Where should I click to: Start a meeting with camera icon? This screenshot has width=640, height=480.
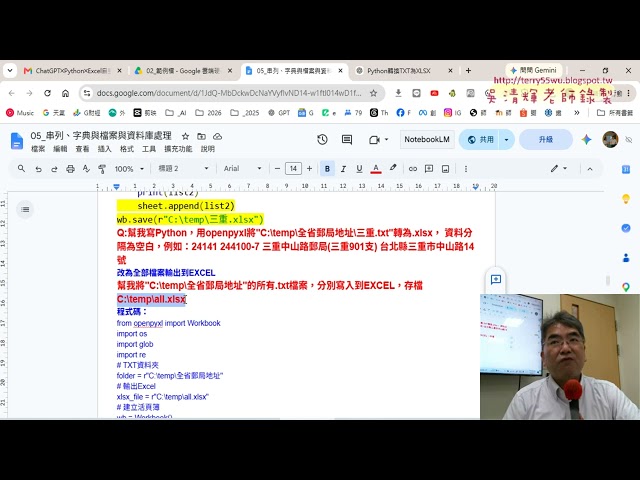pyautogui.click(x=374, y=140)
